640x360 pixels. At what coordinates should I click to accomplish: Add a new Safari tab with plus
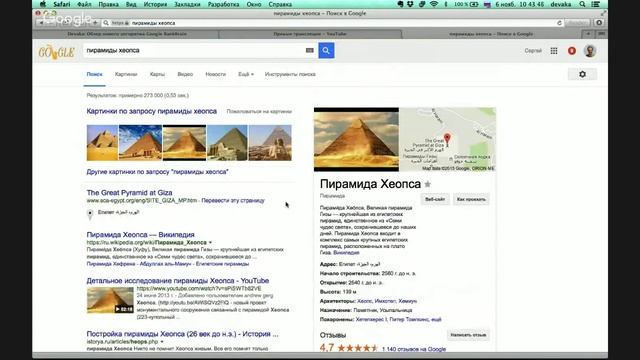(x=588, y=34)
